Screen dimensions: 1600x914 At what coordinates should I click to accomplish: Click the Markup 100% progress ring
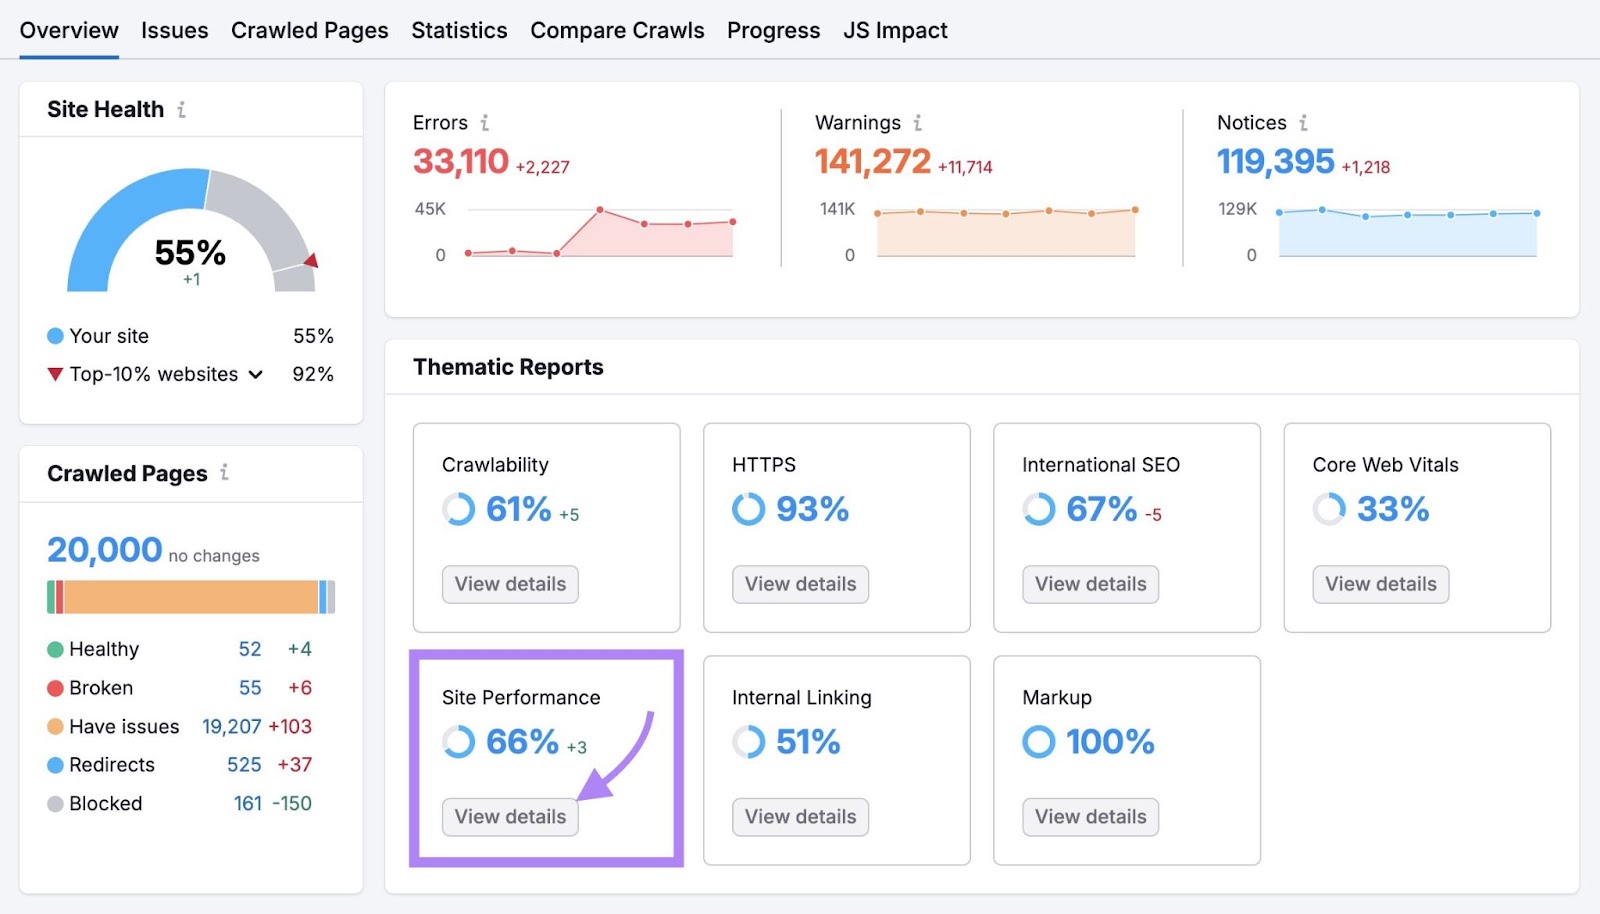click(1037, 742)
